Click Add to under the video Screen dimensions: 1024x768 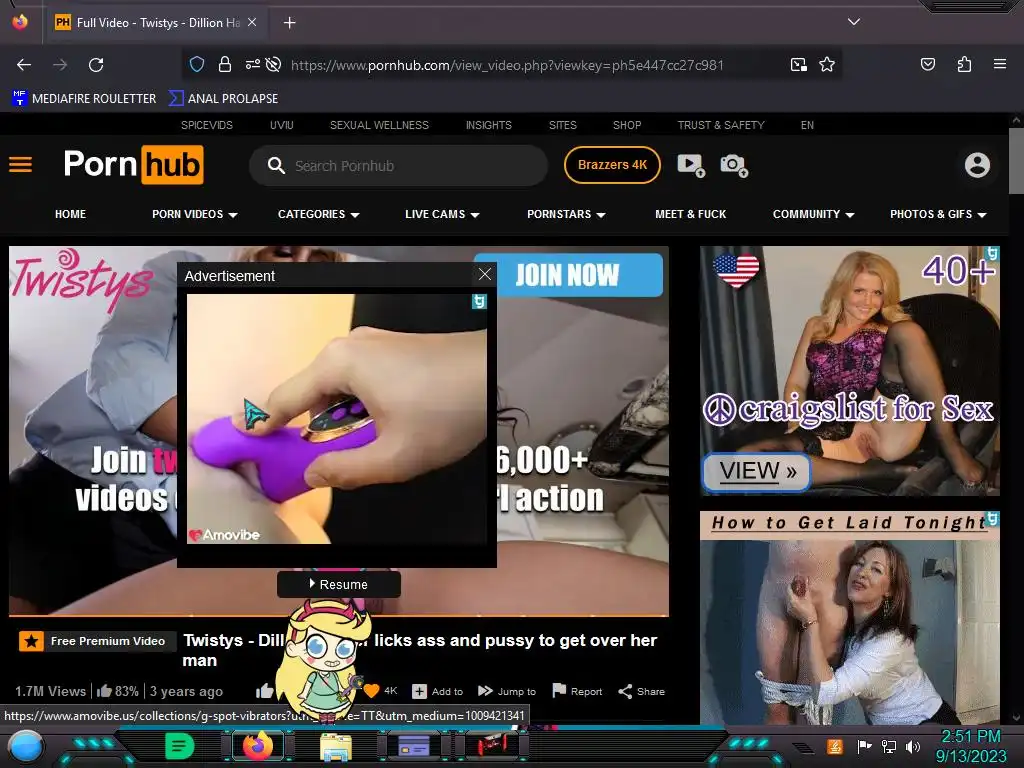tap(438, 692)
